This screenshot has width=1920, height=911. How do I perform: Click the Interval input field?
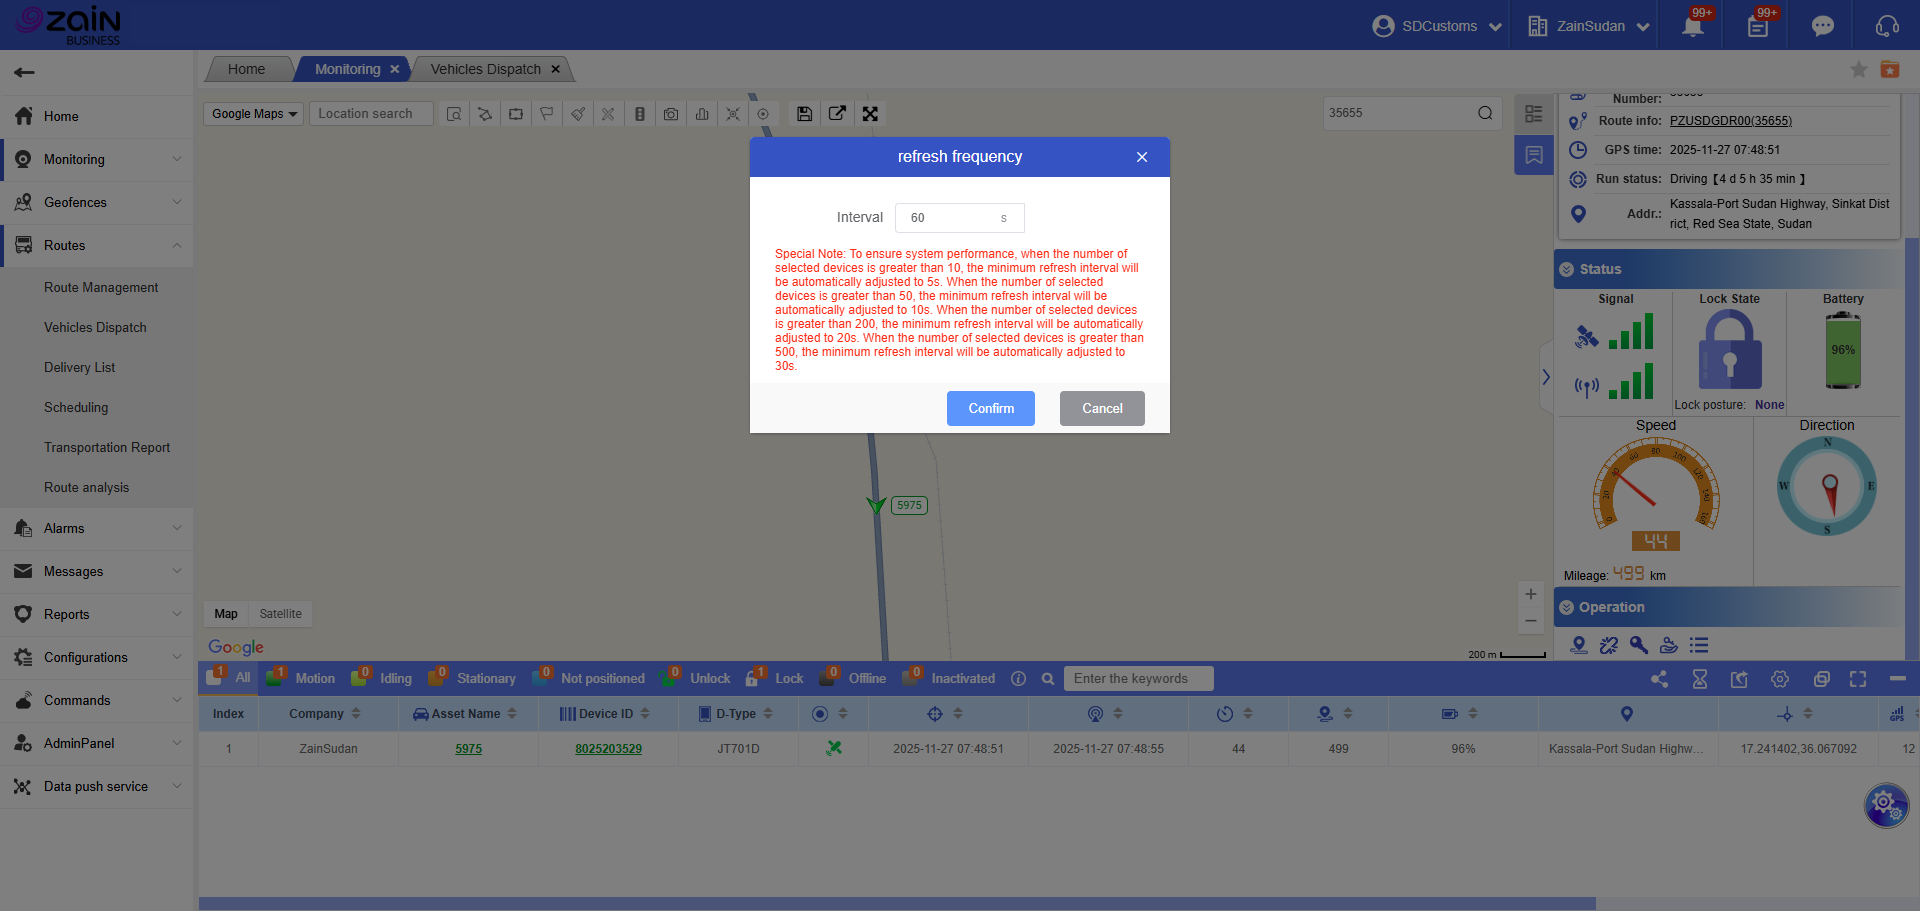tap(950, 218)
